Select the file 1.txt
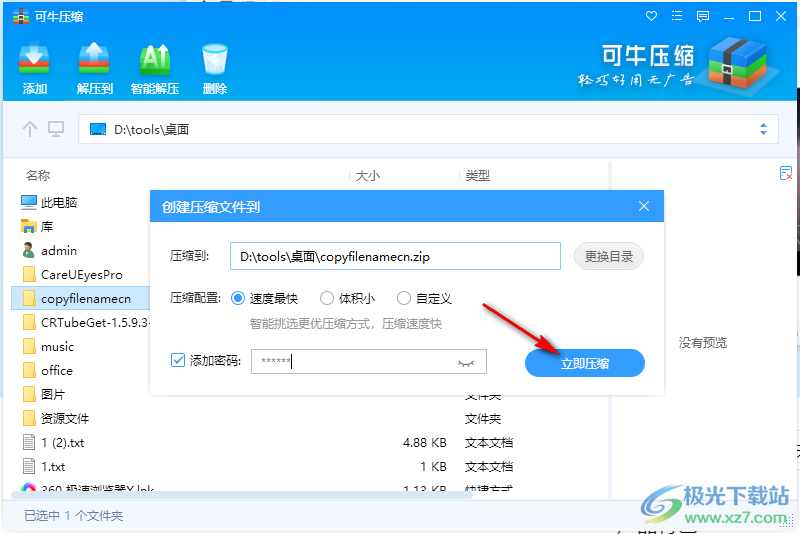The height and width of the screenshot is (534, 800). (44, 466)
